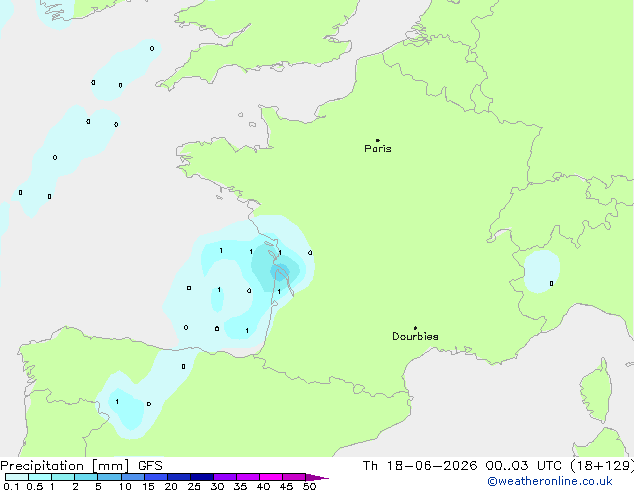The width and height of the screenshot is (634, 490).
Task: Select the 30–35 mm purple legend swatch
Action: (224, 477)
